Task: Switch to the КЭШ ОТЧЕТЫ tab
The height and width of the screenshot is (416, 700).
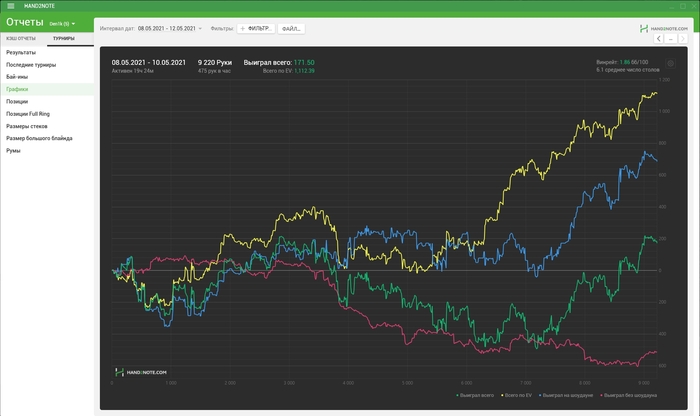Action: (21, 38)
